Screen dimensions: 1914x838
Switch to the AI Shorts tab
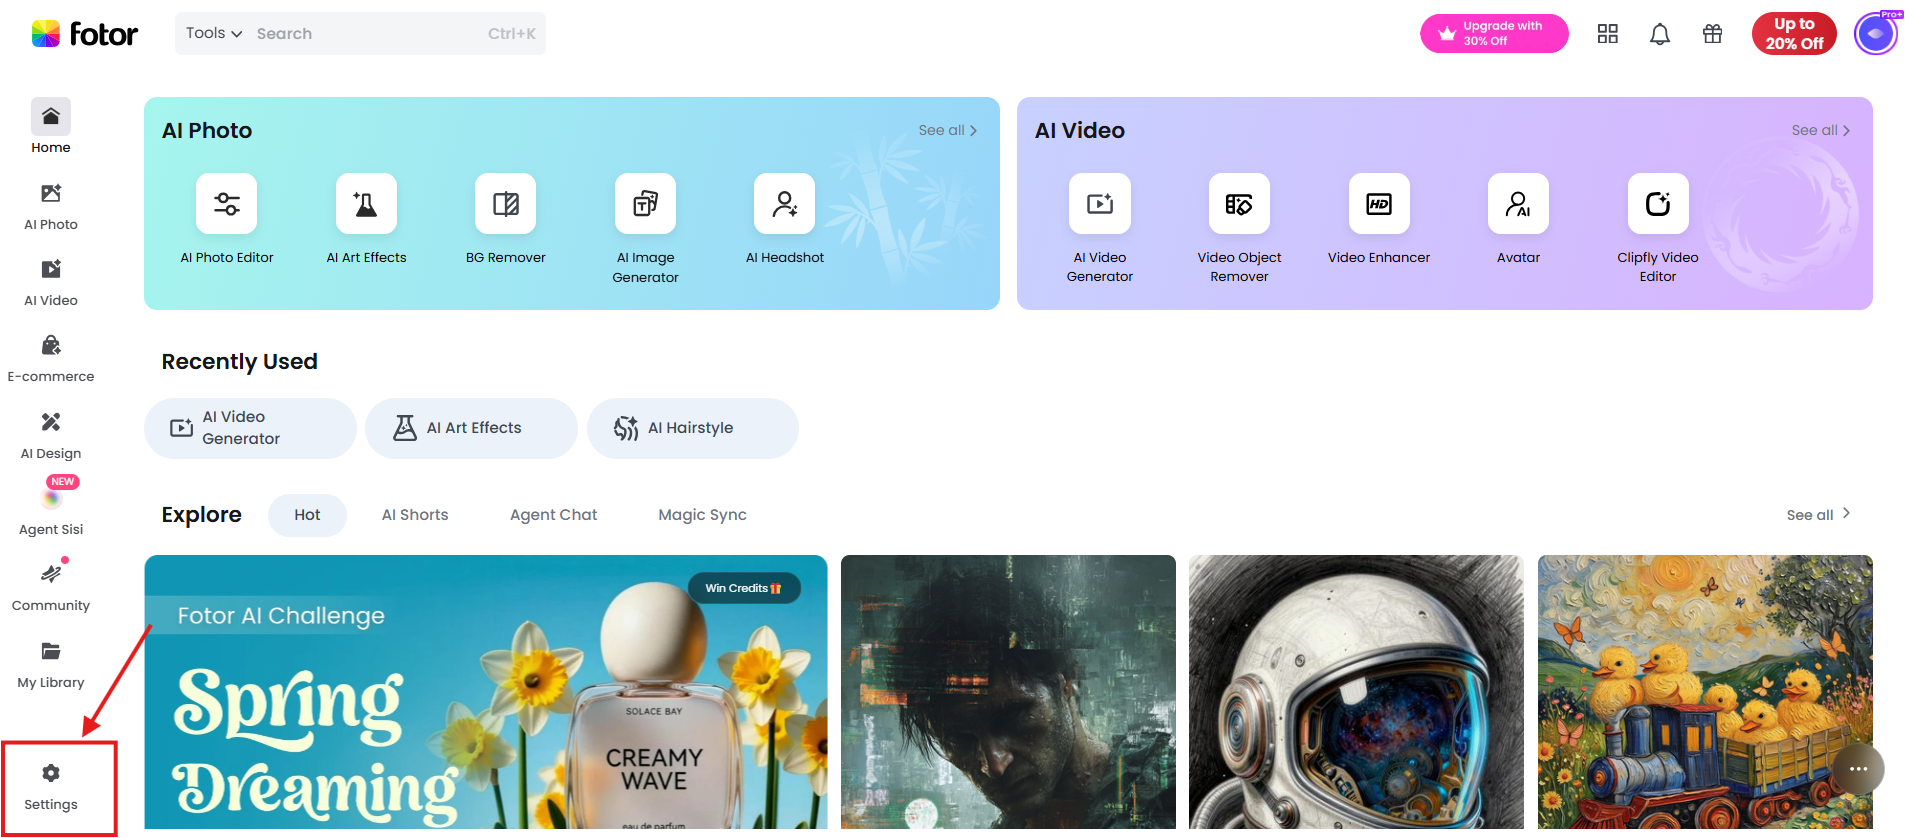[415, 515]
